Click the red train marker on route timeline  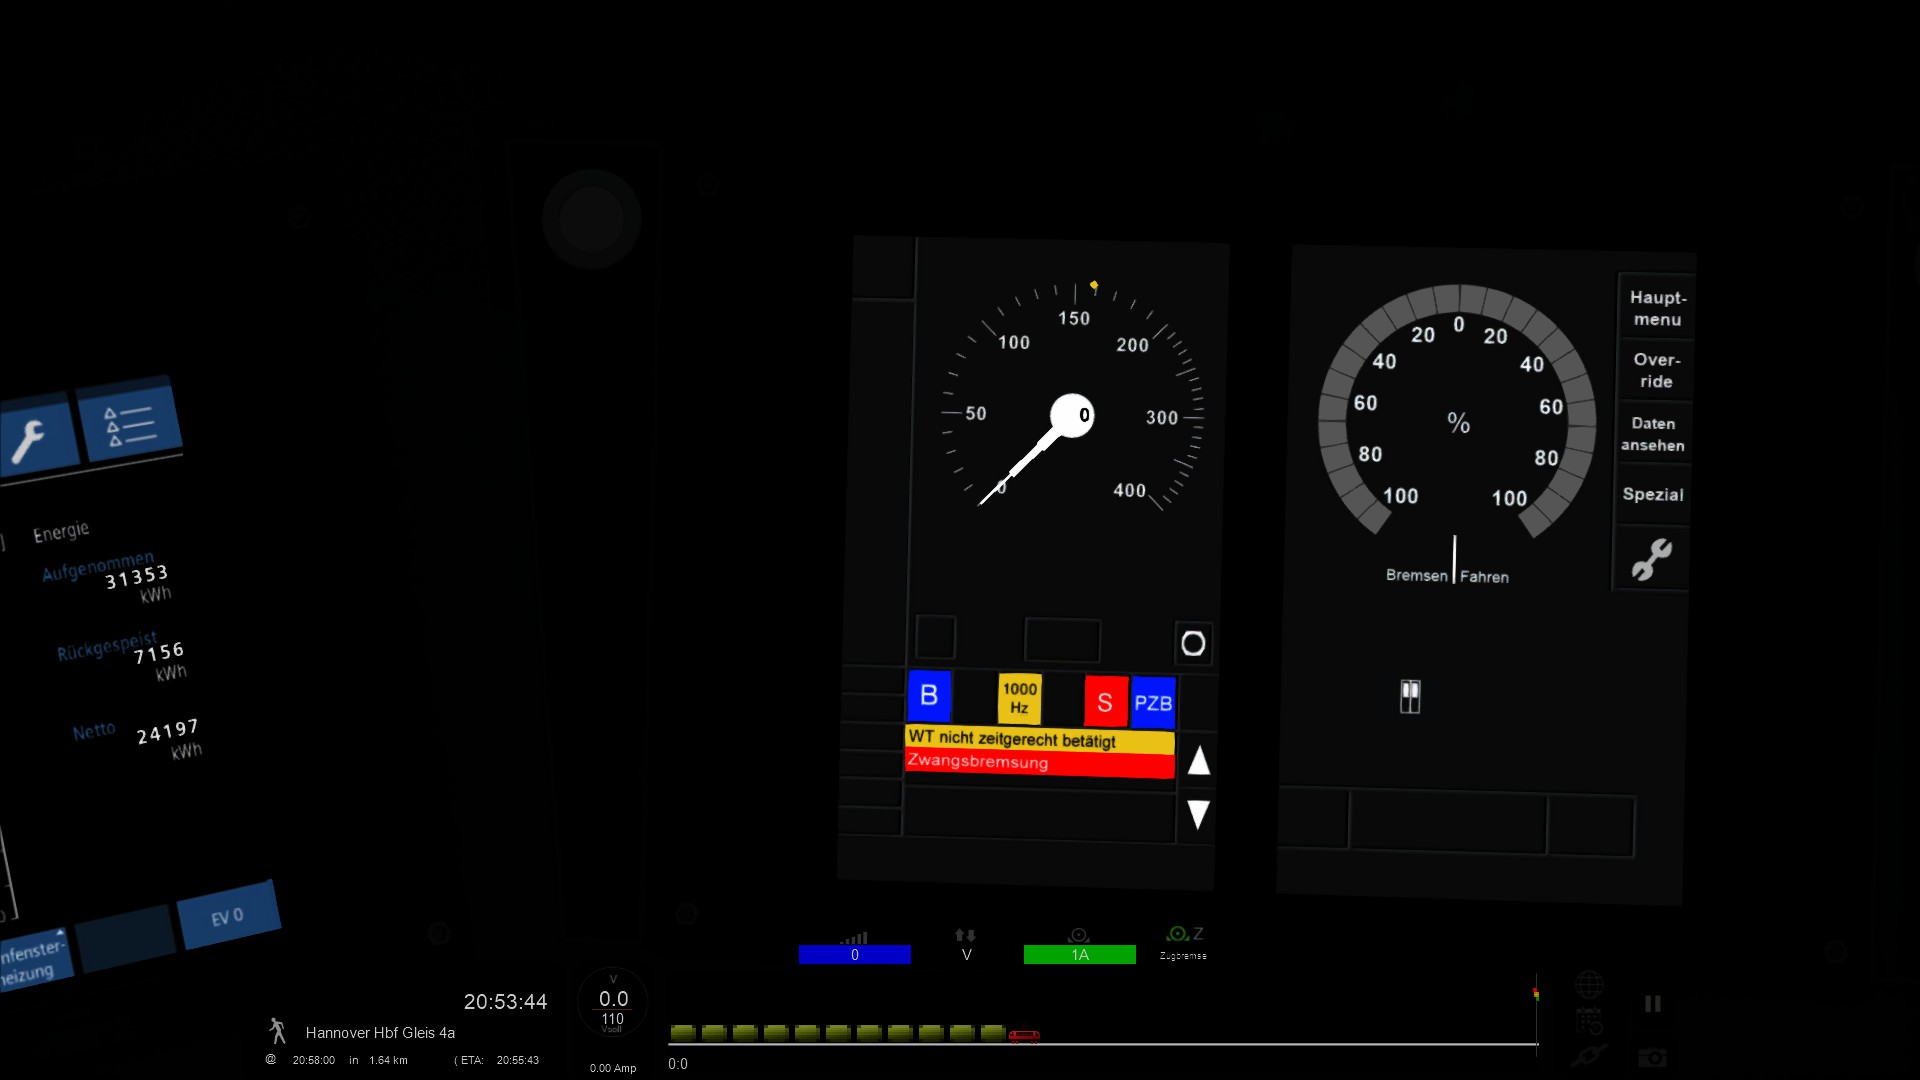pos(1024,1036)
